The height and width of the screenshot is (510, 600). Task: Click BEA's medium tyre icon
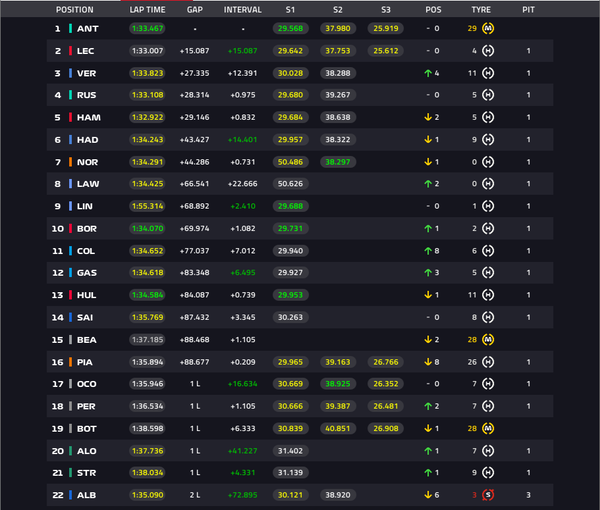[488, 339]
